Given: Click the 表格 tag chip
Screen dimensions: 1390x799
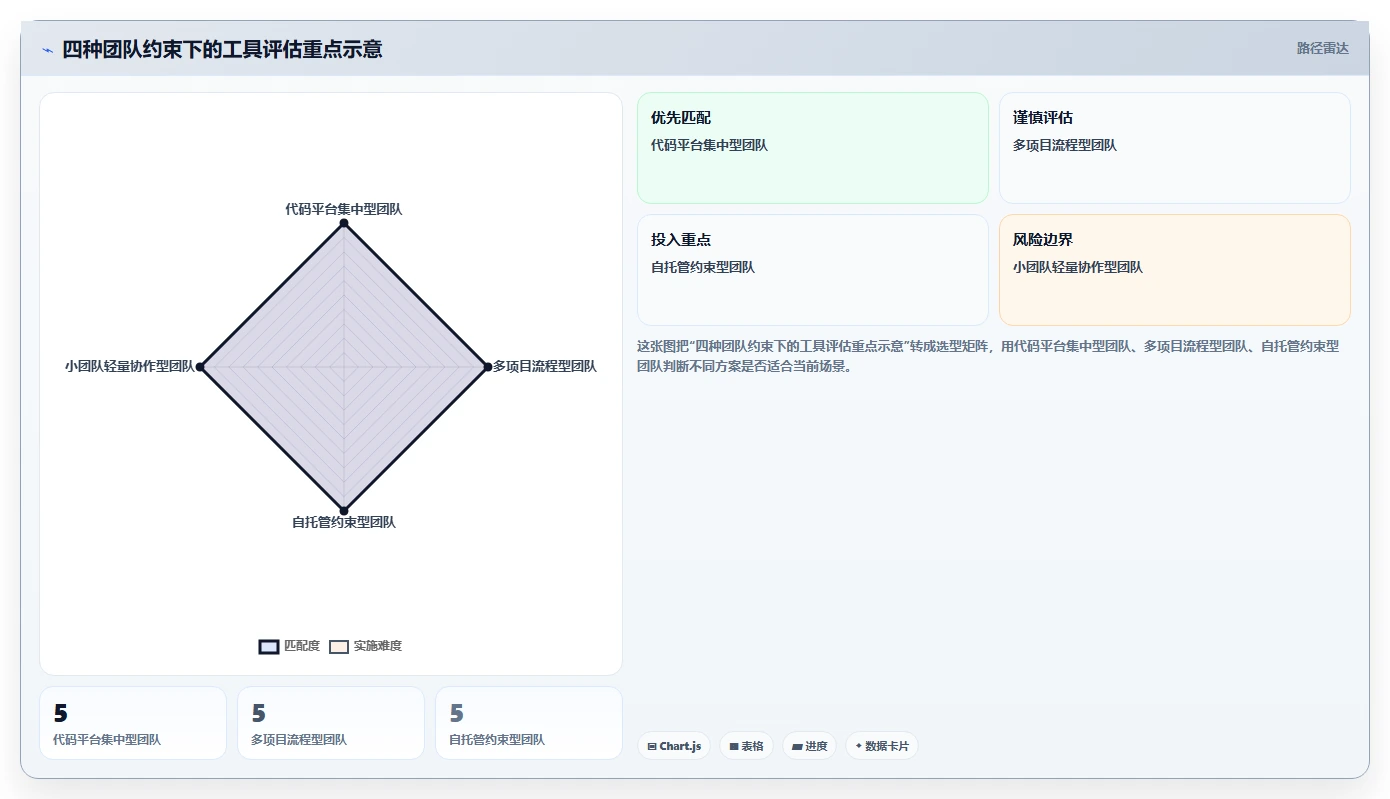Looking at the screenshot, I should coord(746,746).
